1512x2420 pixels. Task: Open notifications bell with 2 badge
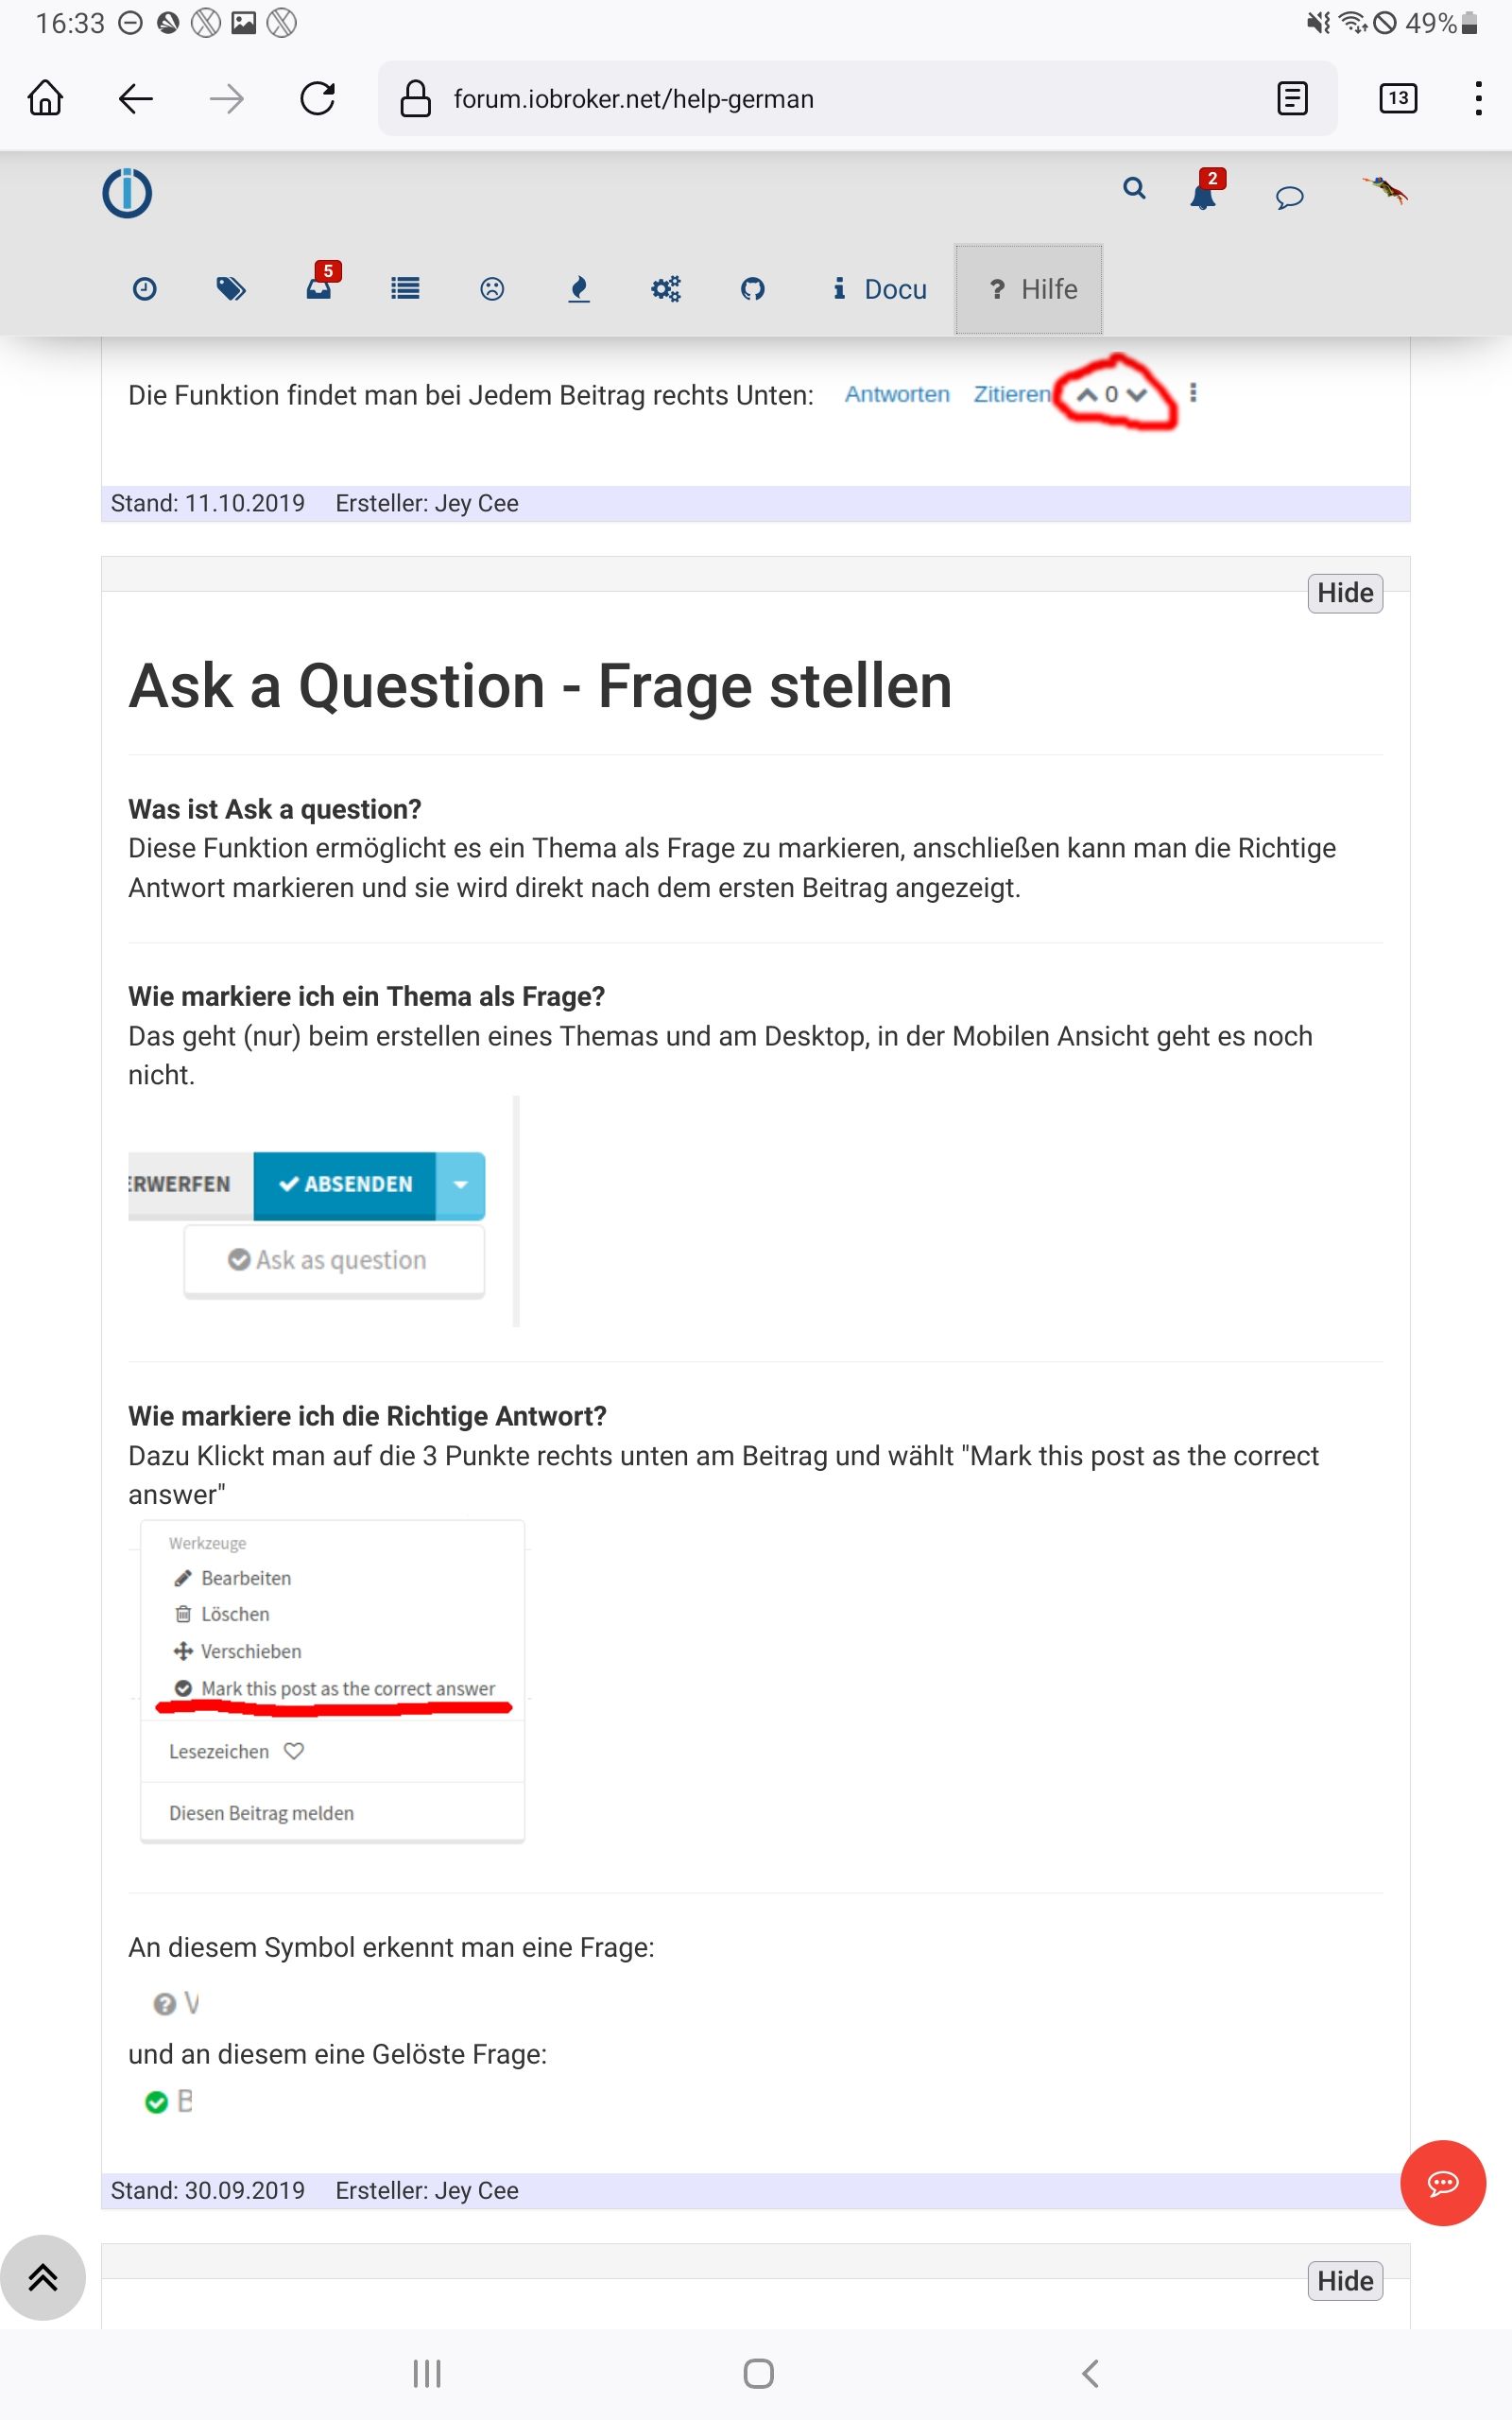(1203, 194)
